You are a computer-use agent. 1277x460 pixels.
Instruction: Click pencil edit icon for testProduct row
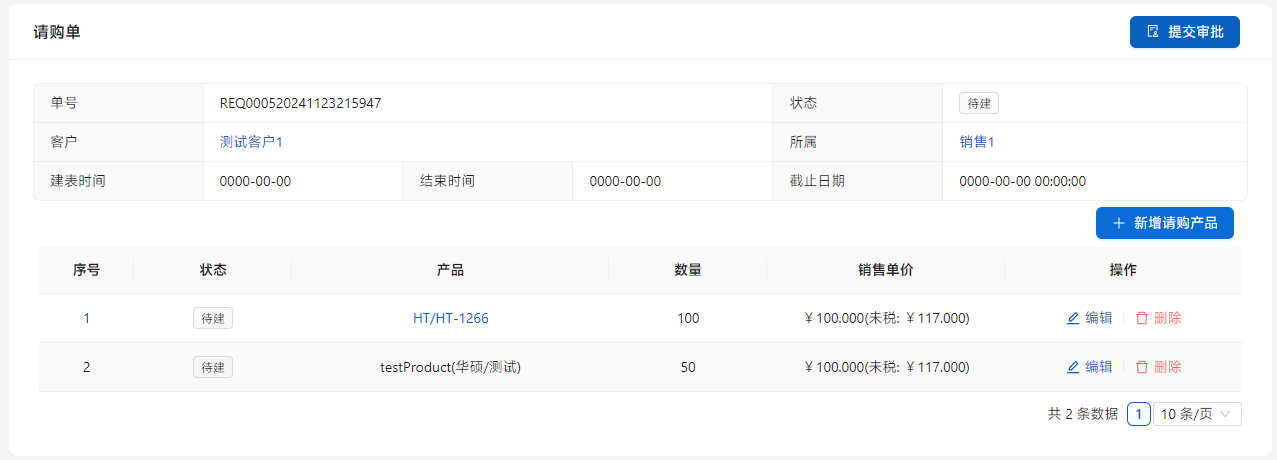(x=1073, y=367)
